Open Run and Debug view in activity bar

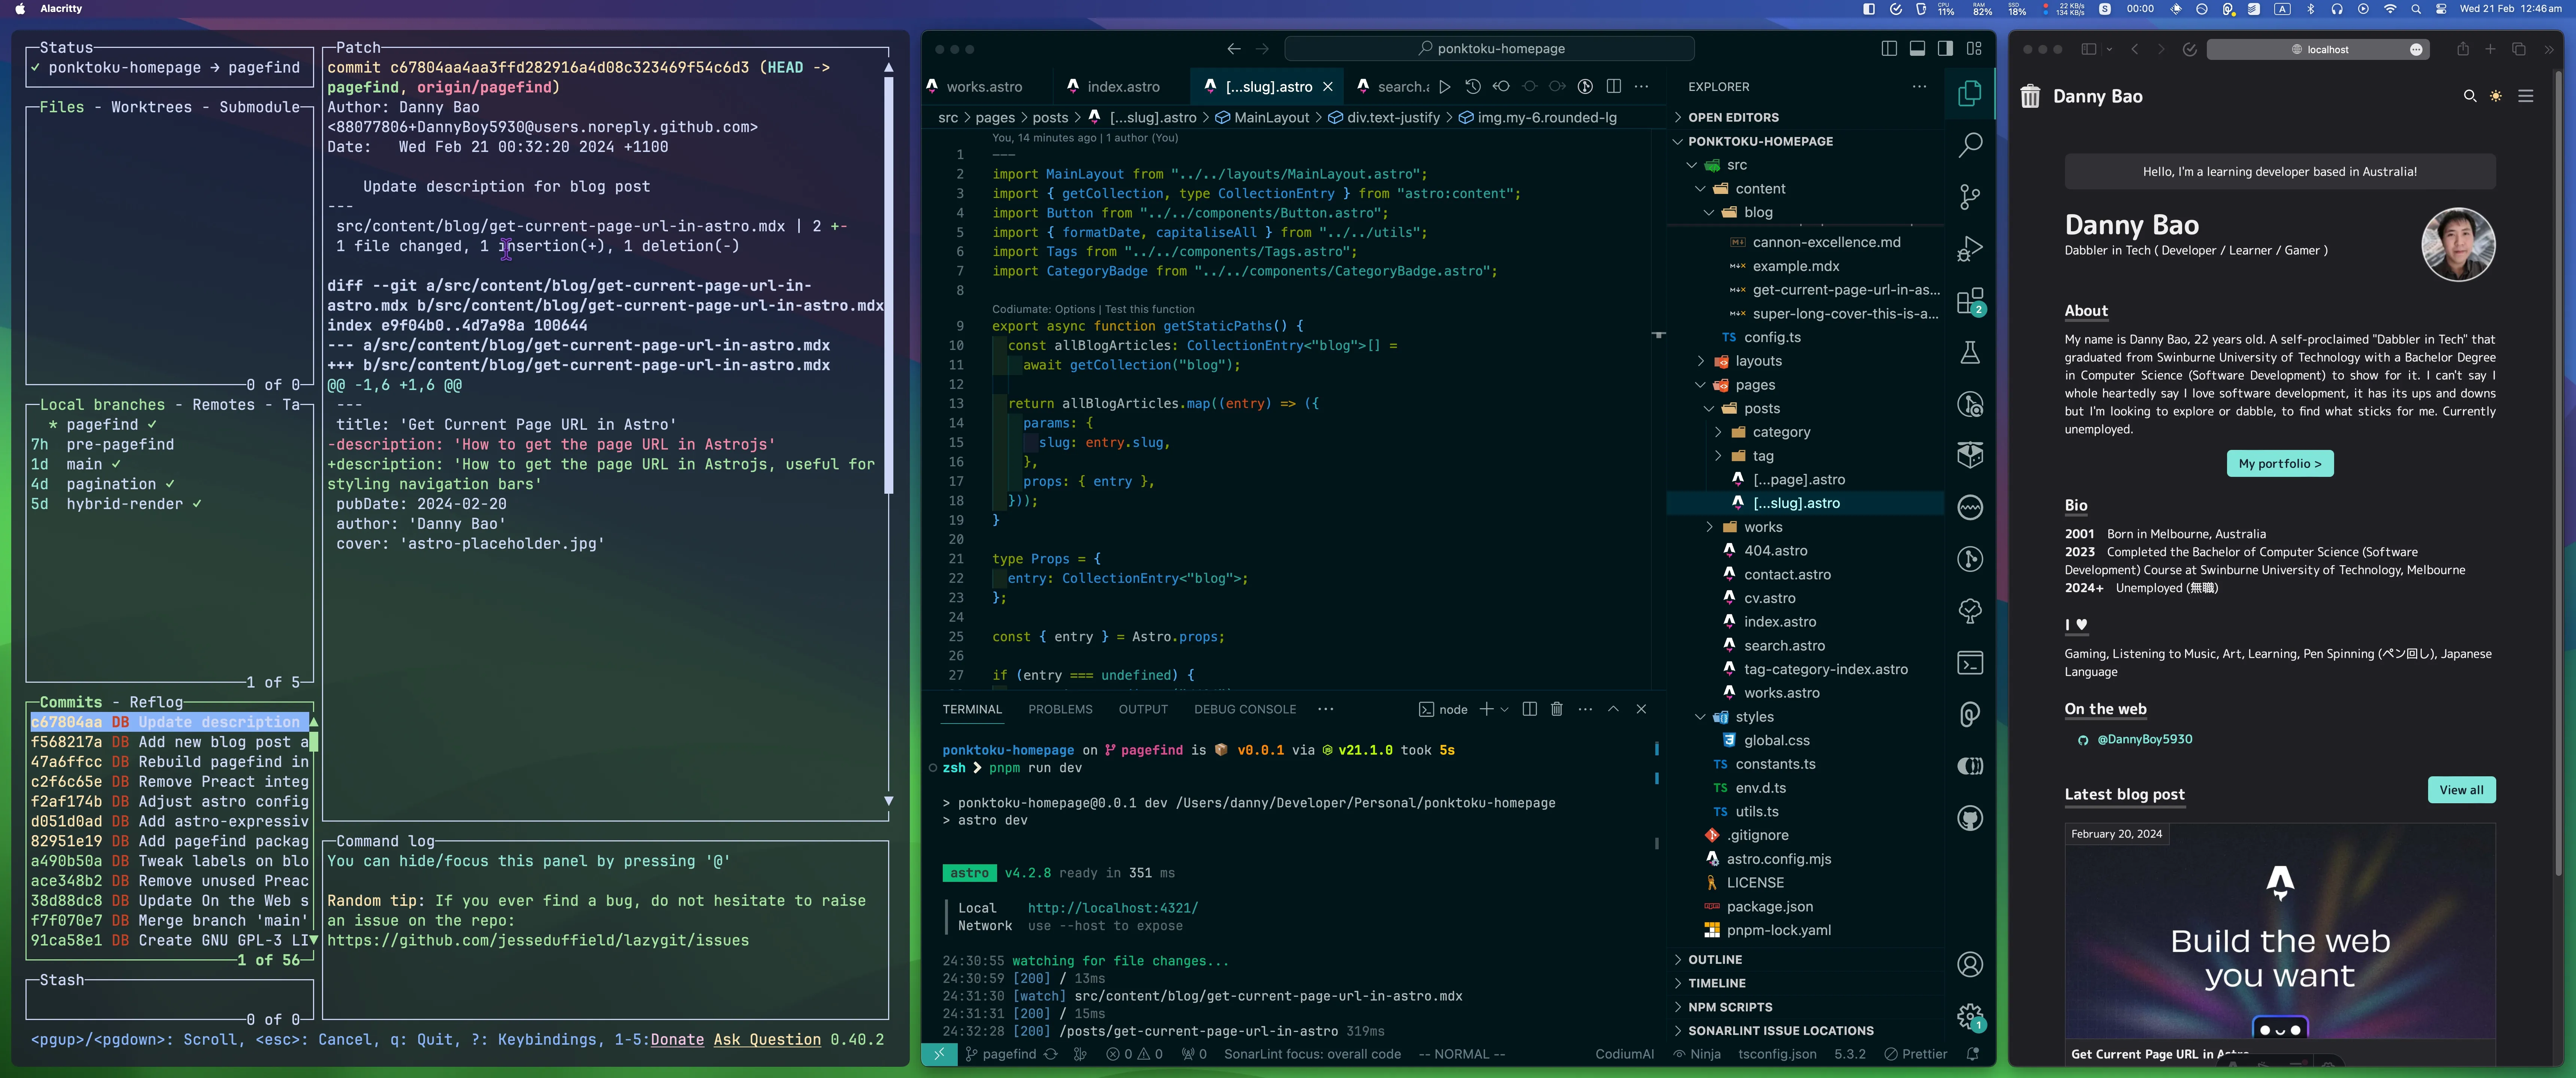(x=1970, y=249)
